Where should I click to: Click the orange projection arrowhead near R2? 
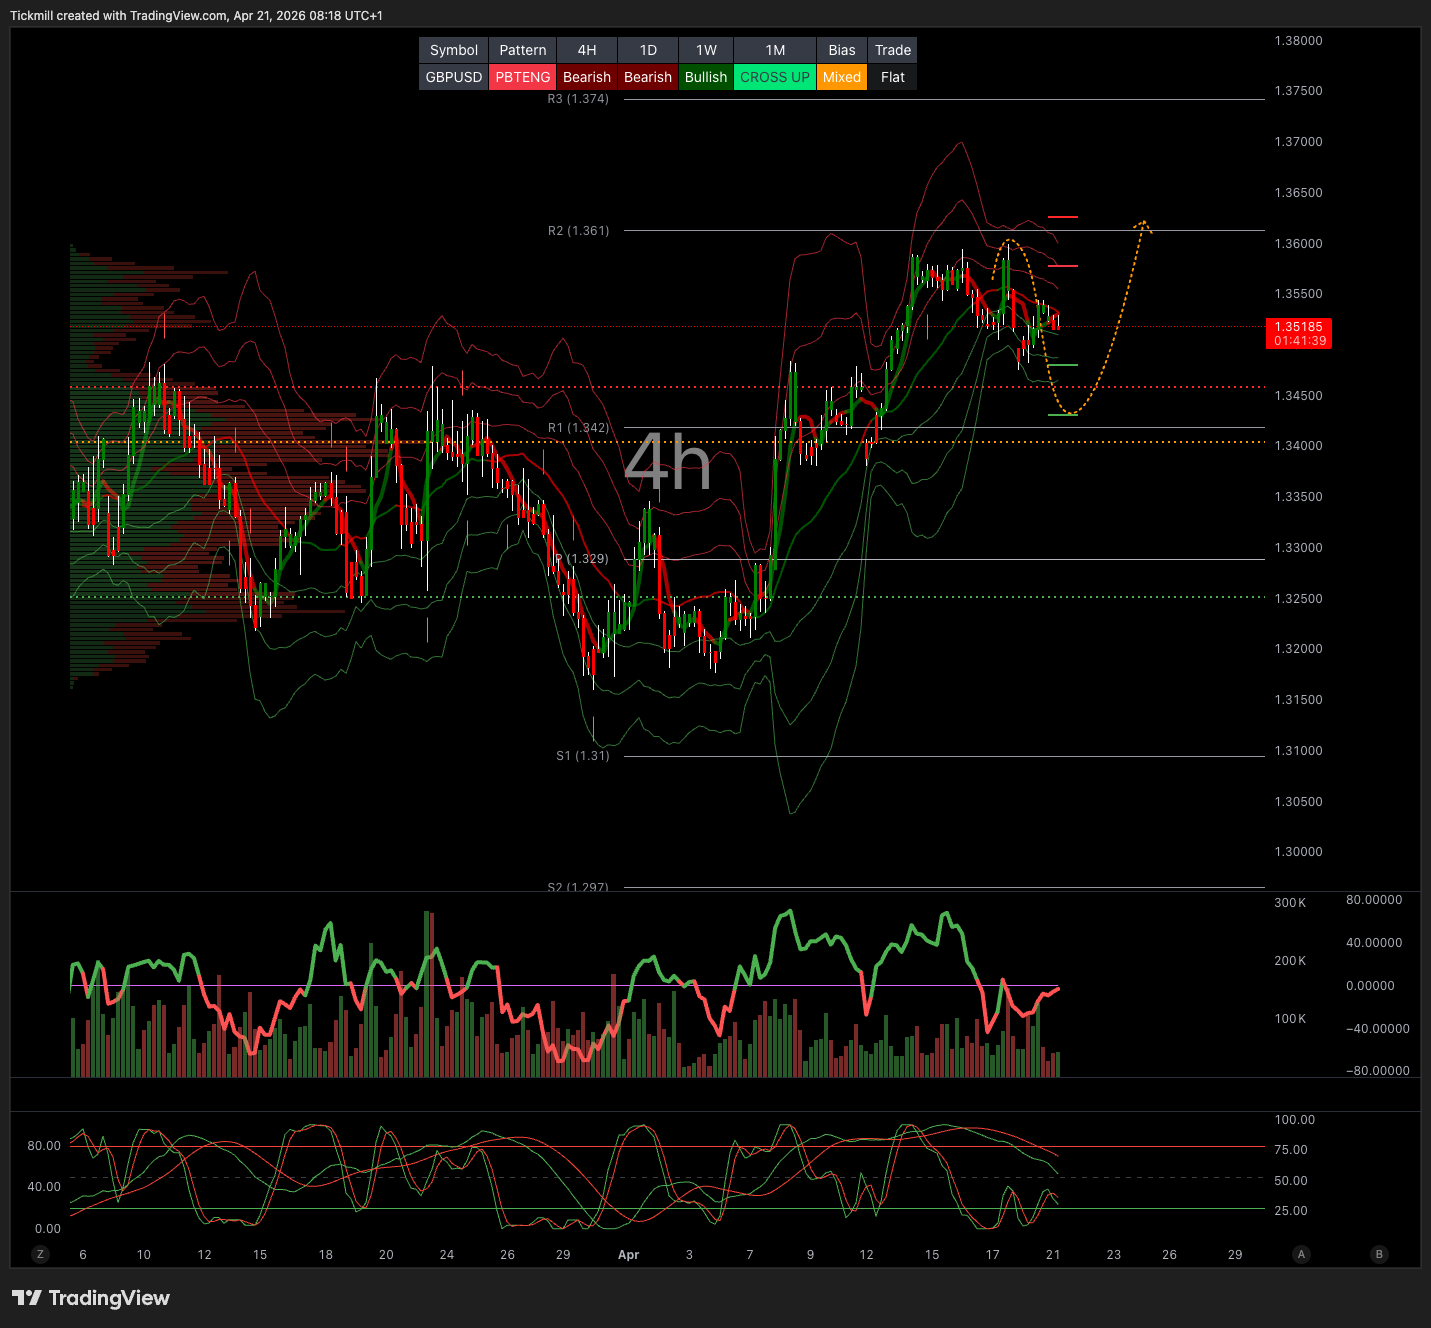(1143, 224)
